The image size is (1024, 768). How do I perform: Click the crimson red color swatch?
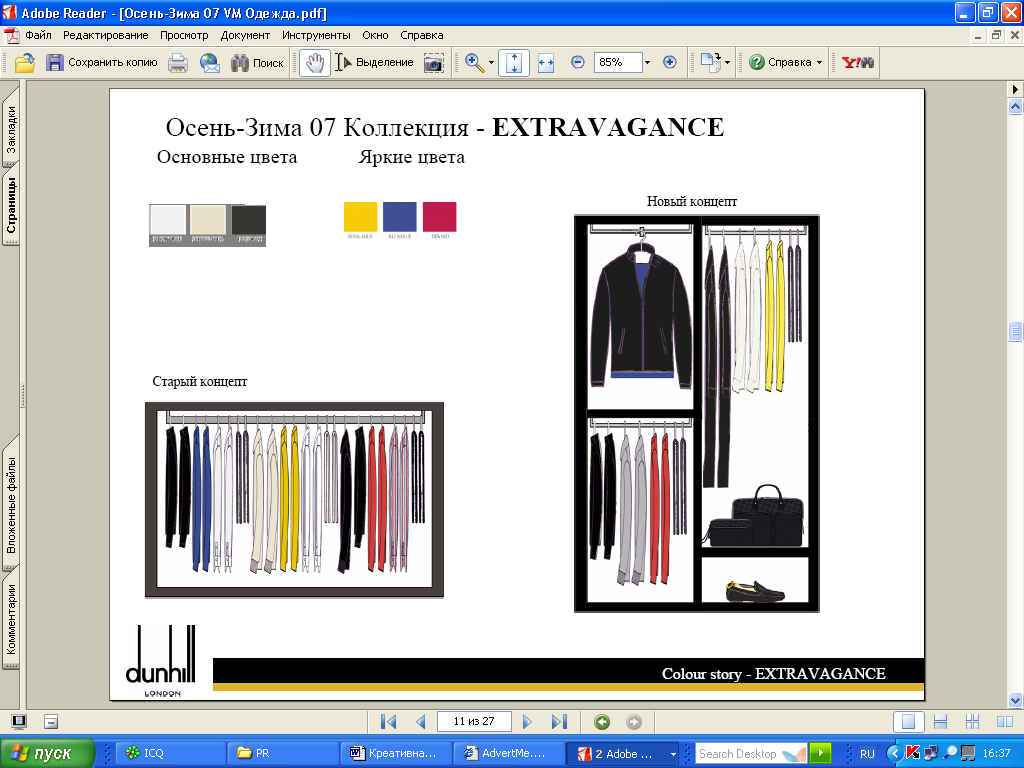440,217
